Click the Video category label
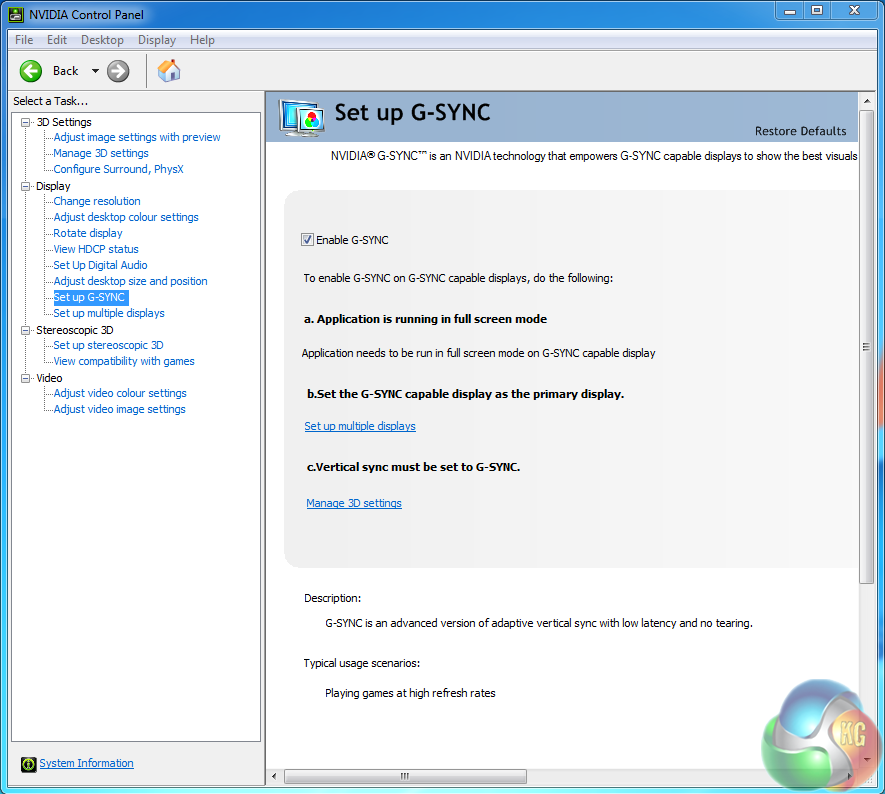885x794 pixels. (x=49, y=378)
